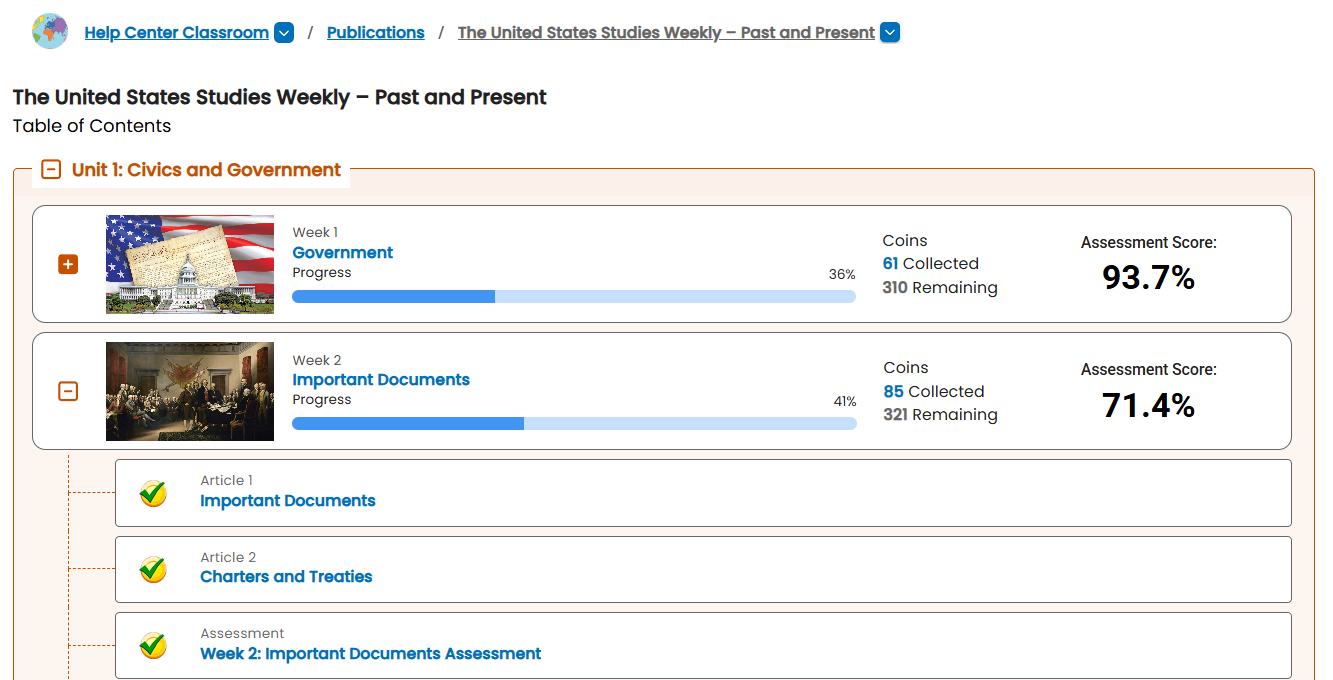Collapse Unit 1: Civics and Government section
This screenshot has width=1333, height=680.
(x=51, y=170)
